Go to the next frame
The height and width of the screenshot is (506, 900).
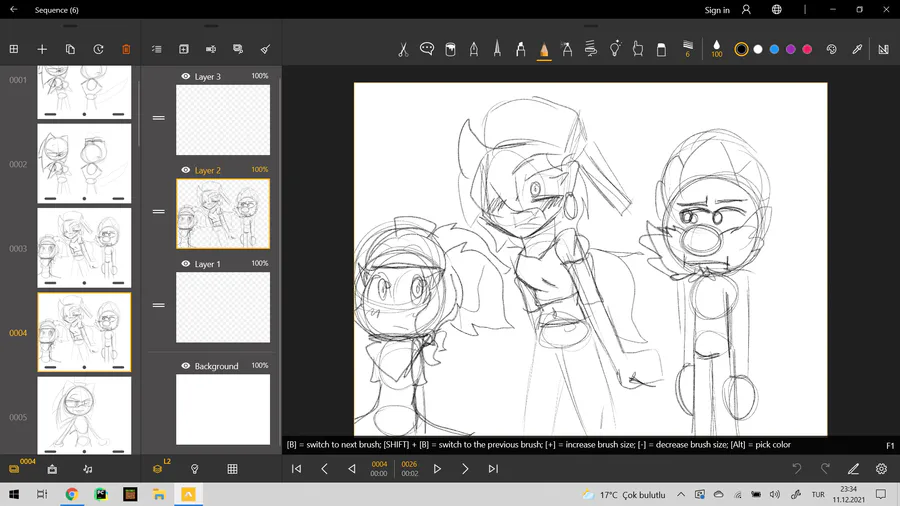pyautogui.click(x=465, y=469)
